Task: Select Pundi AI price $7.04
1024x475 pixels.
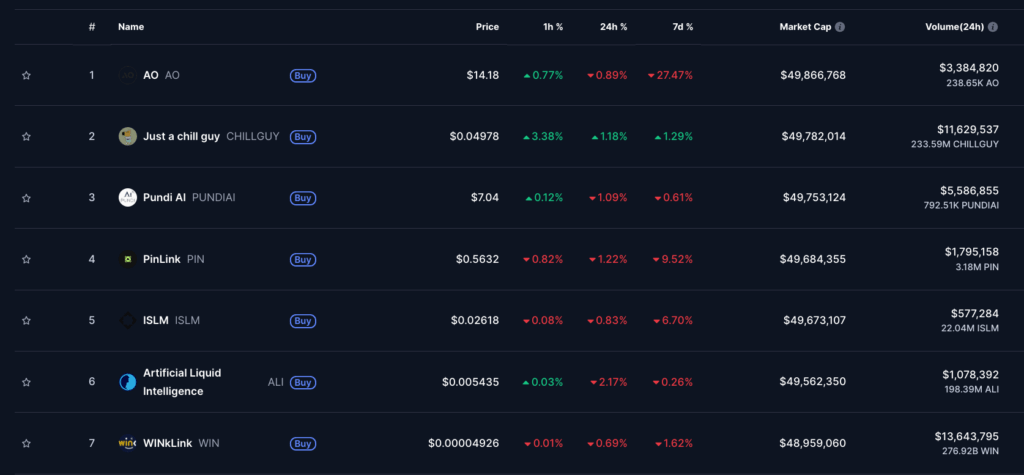Action: tap(485, 197)
